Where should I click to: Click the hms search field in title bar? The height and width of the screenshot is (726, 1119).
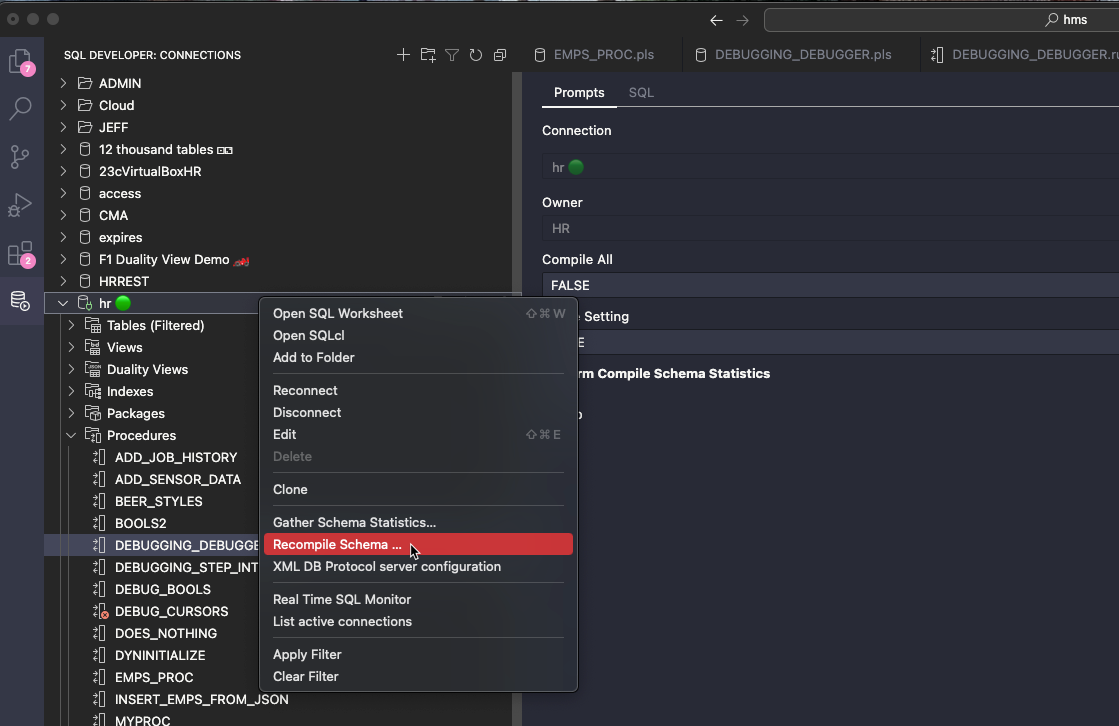pos(940,20)
